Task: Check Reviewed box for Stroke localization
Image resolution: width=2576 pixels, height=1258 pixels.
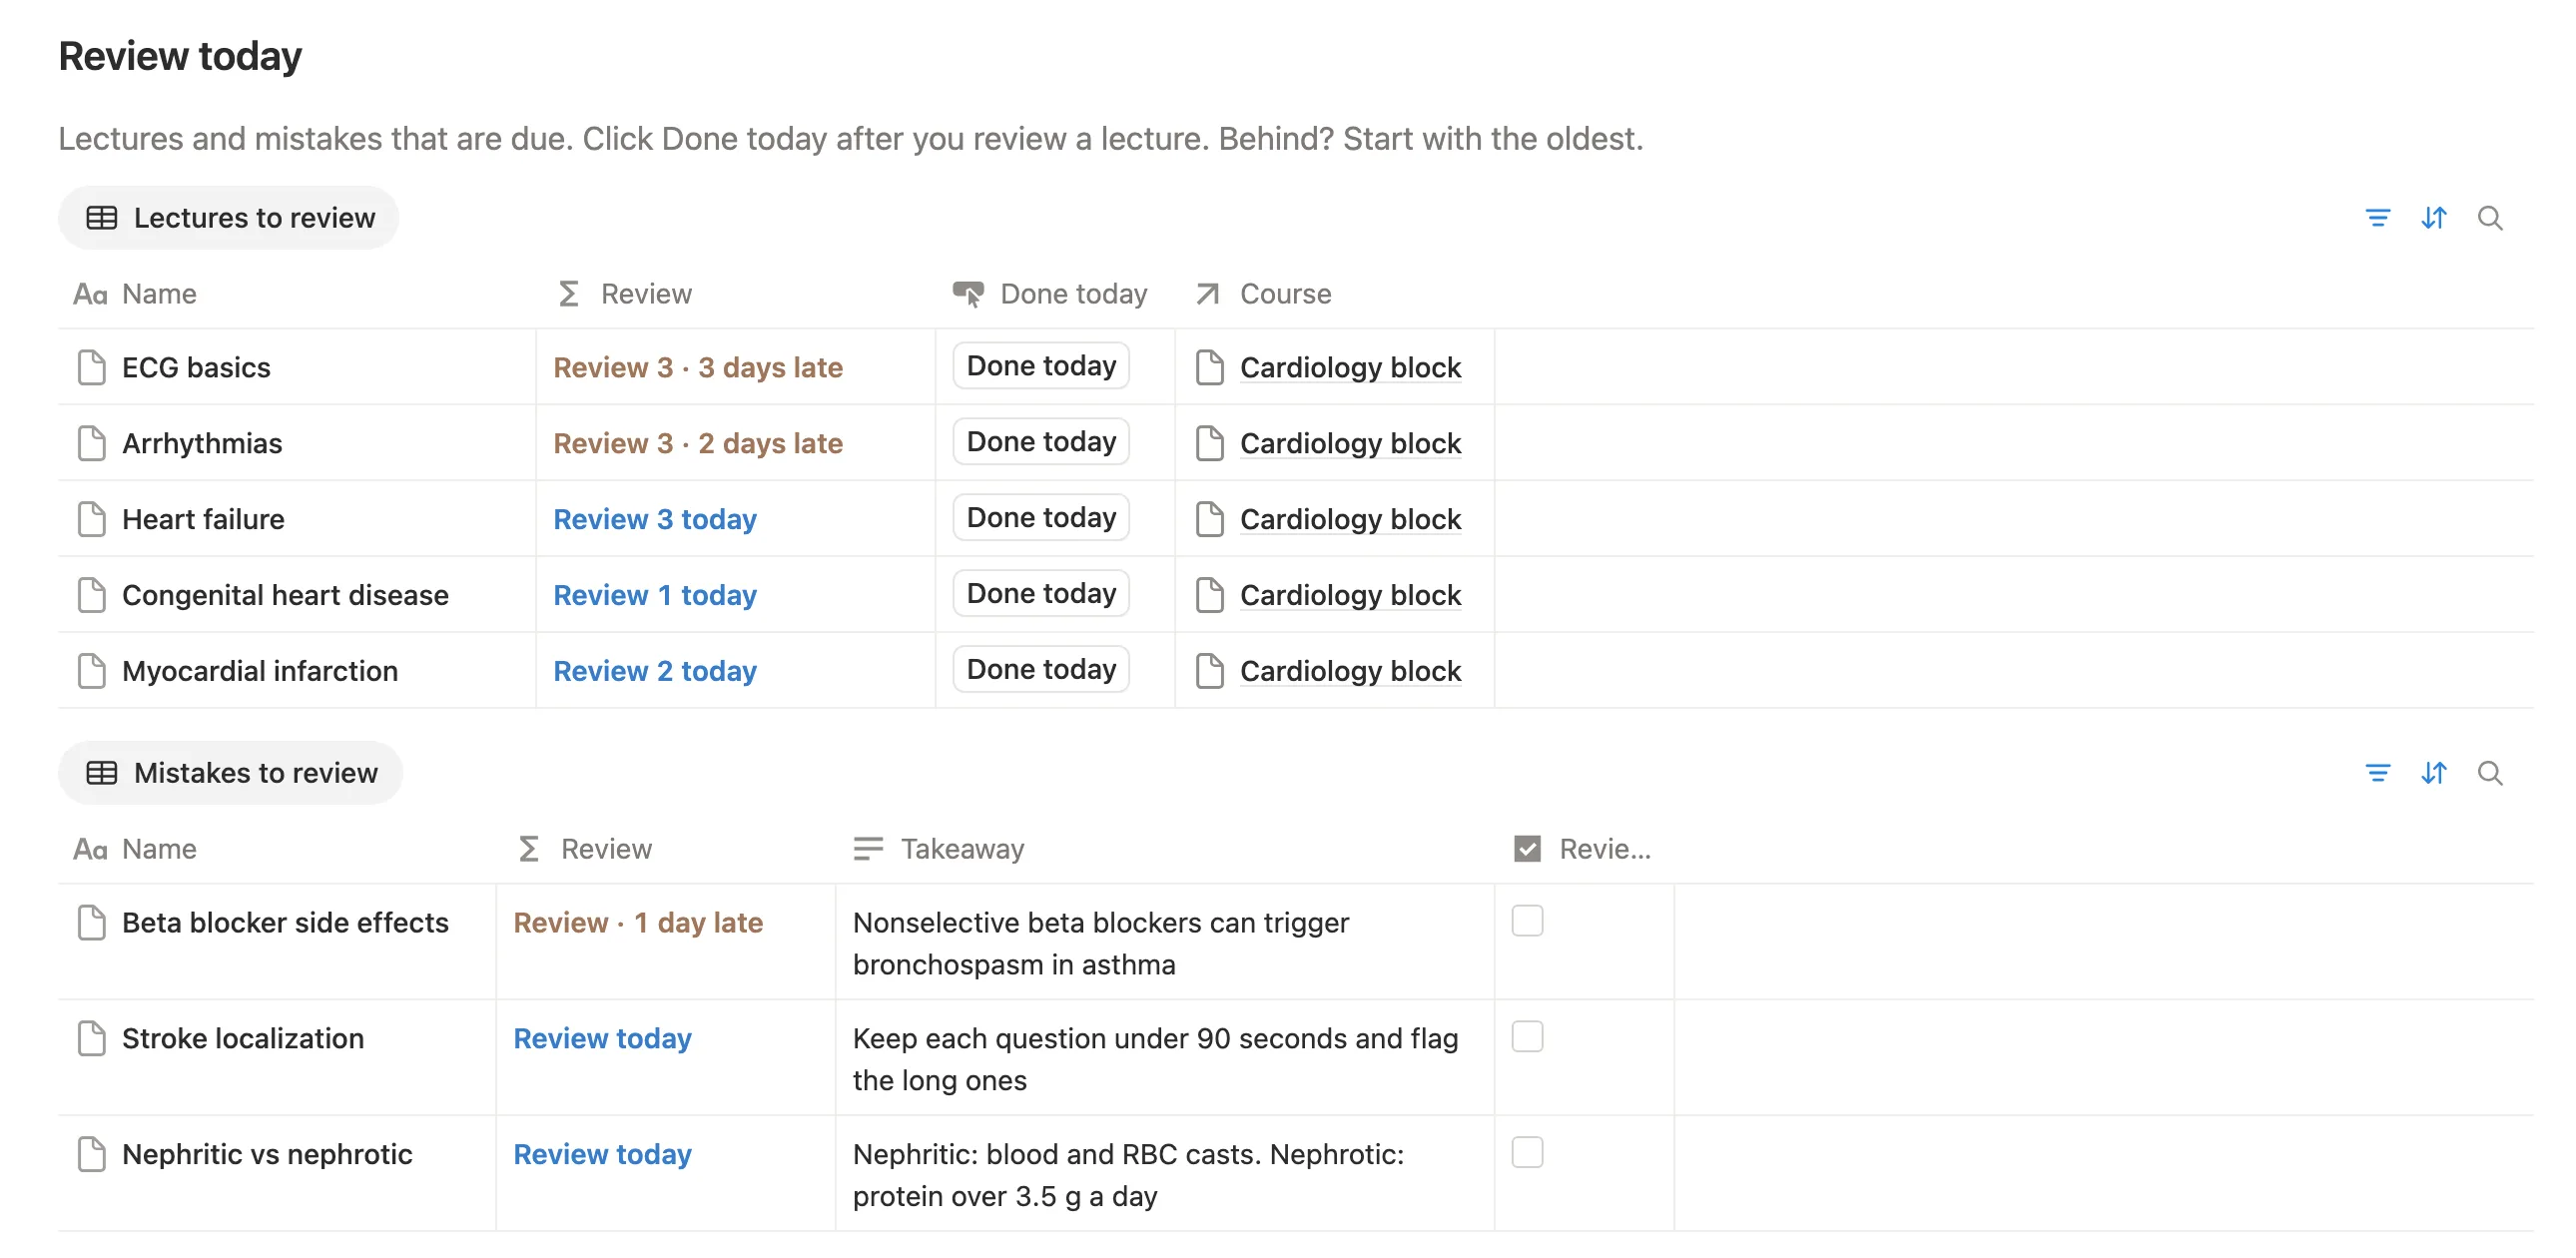Action: pos(1527,1036)
